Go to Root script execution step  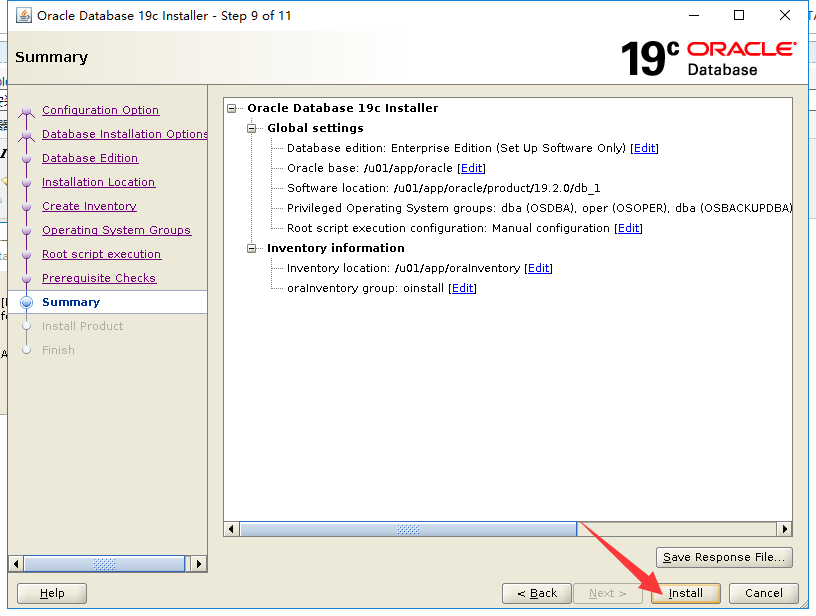tap(101, 254)
